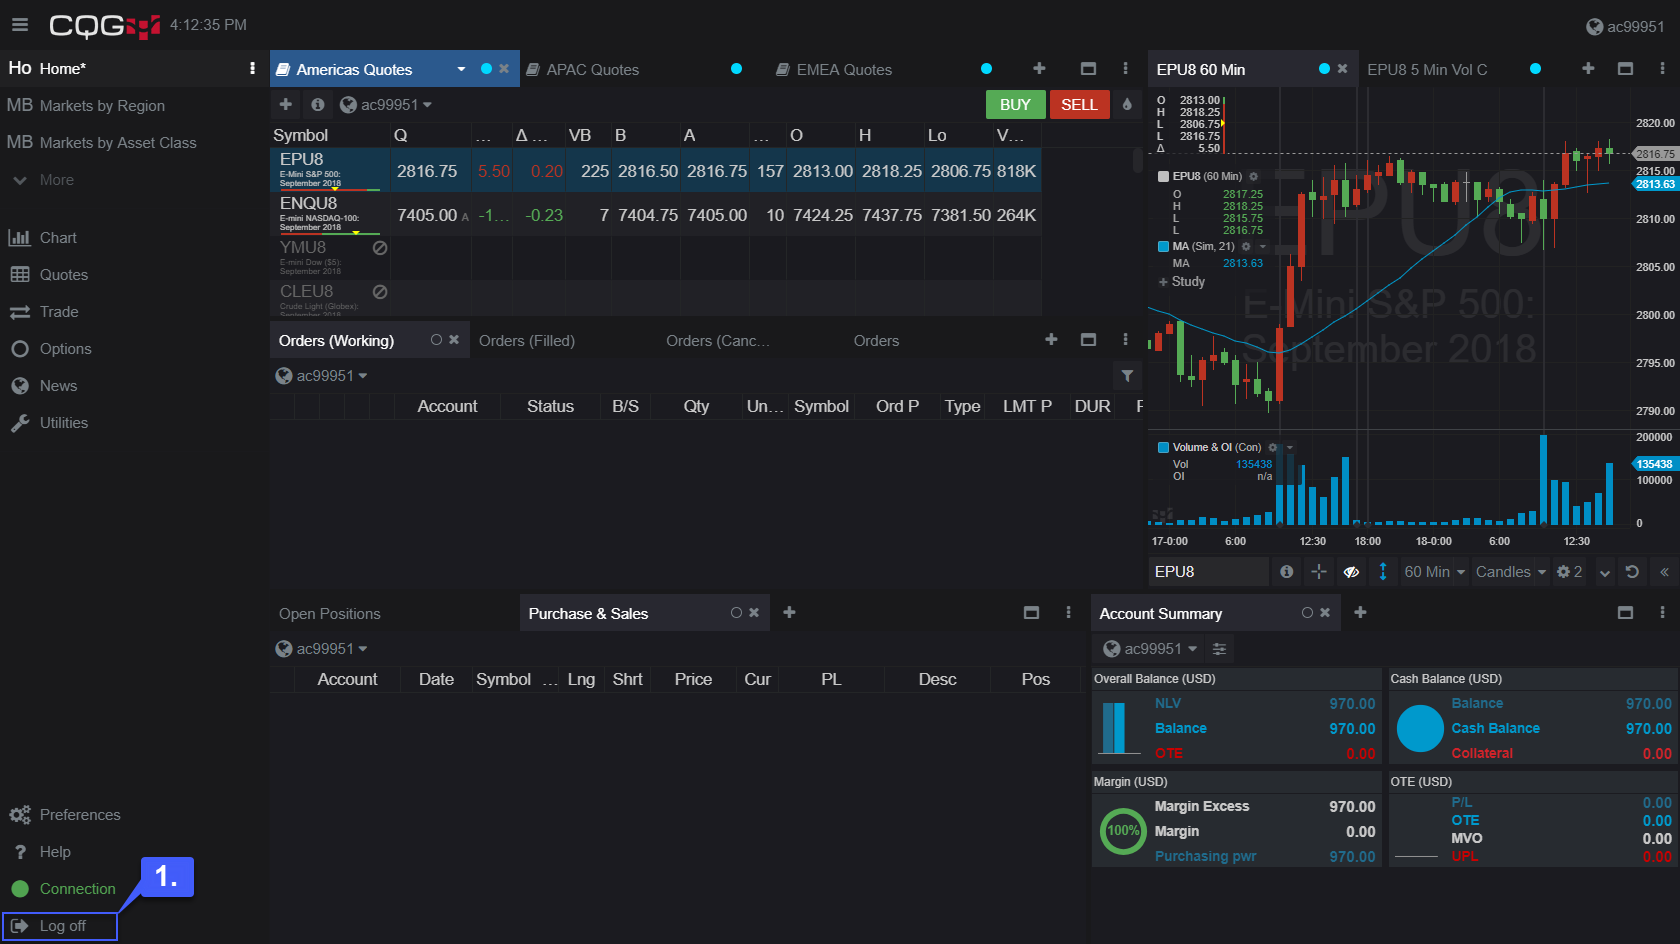Select the ENQU8 quote row

(656, 214)
